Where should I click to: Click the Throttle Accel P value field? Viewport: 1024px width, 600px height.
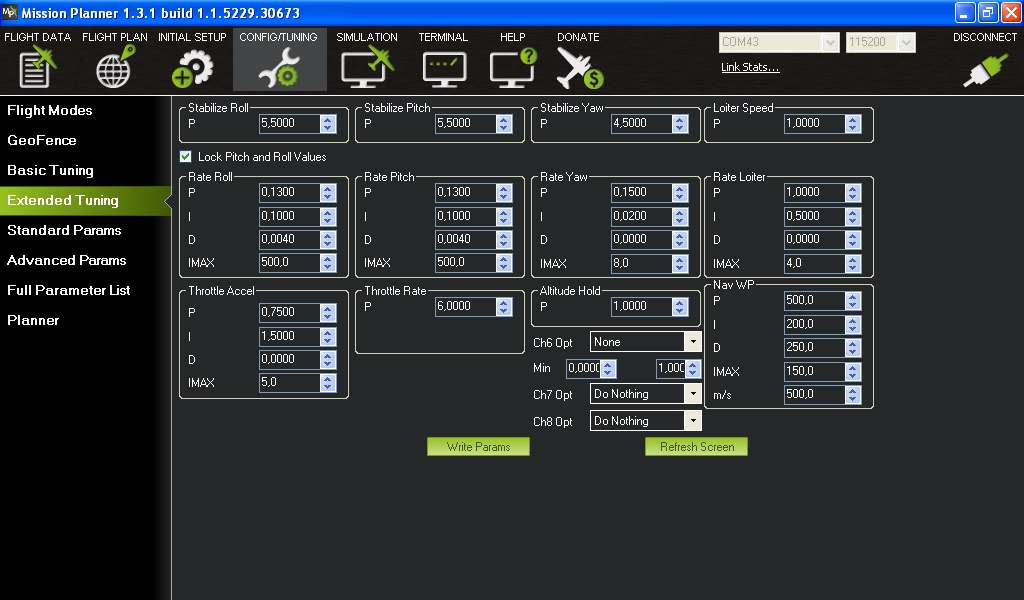coord(289,313)
